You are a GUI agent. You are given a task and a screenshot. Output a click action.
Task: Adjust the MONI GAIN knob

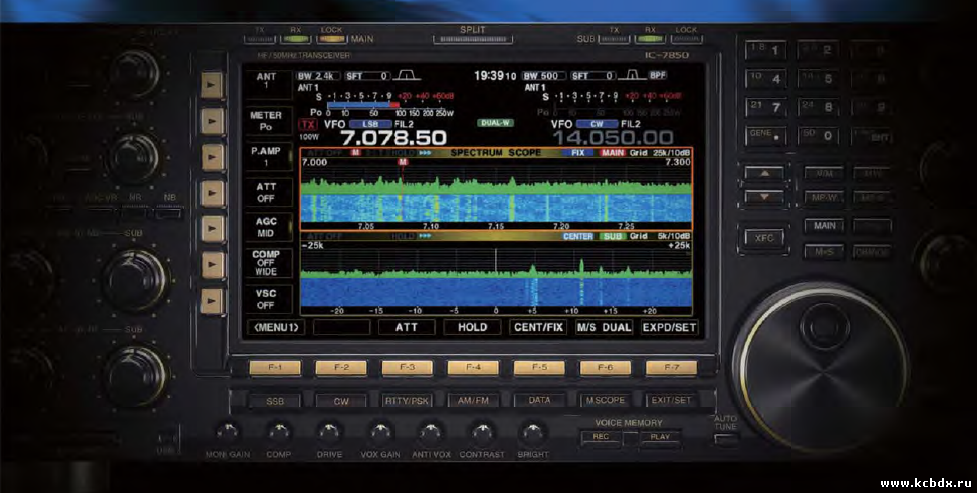228,431
